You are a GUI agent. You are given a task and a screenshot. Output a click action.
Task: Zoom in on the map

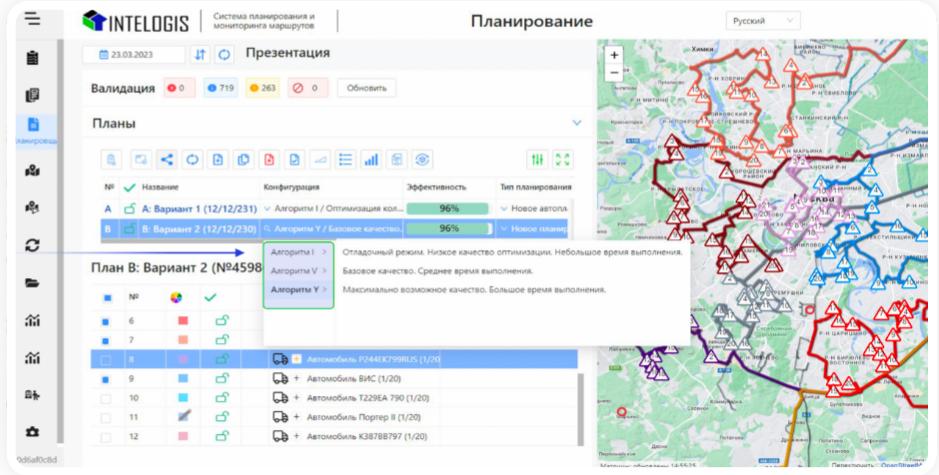coord(614,56)
